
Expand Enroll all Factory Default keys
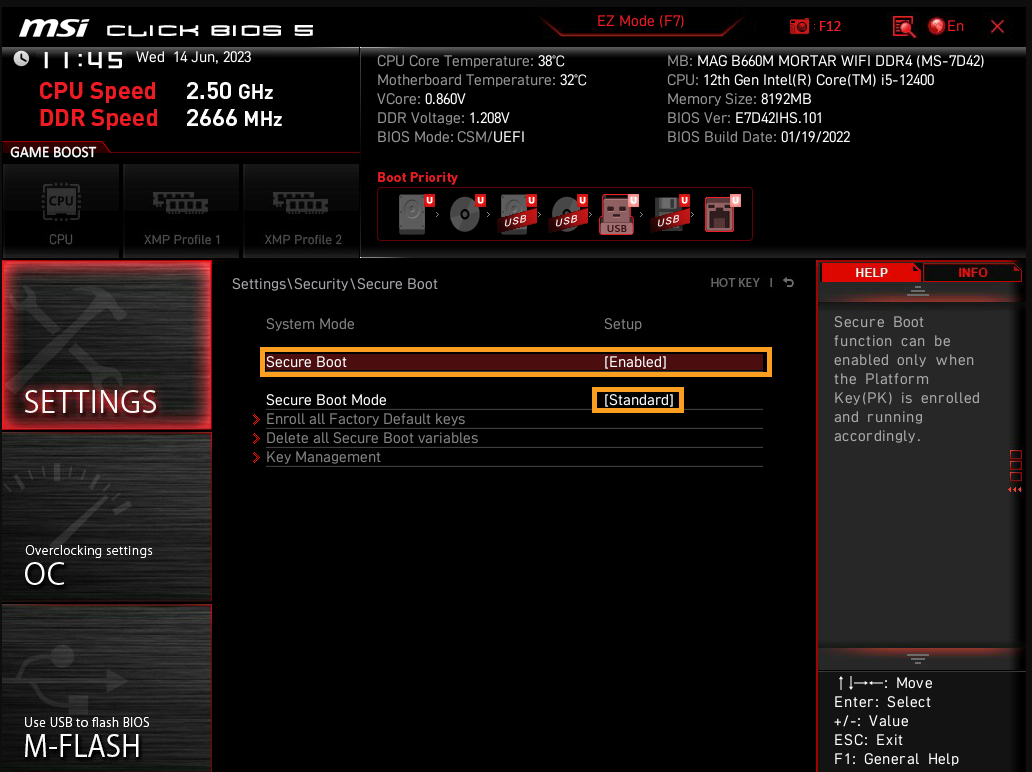[365, 419]
